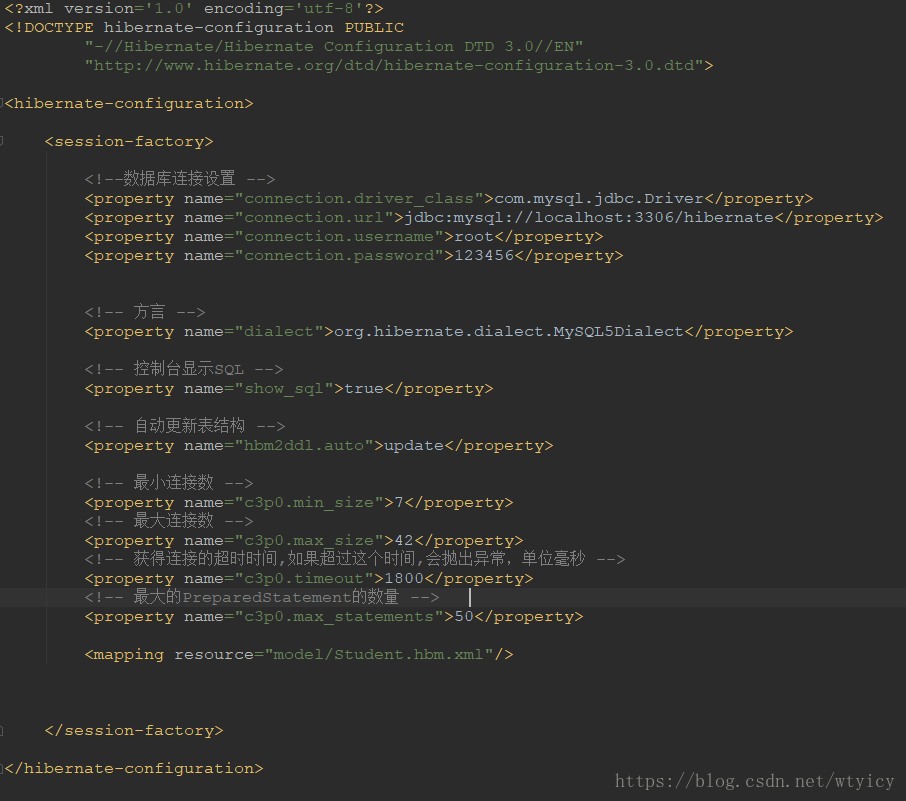Click the connection.username attribute value

(339, 237)
